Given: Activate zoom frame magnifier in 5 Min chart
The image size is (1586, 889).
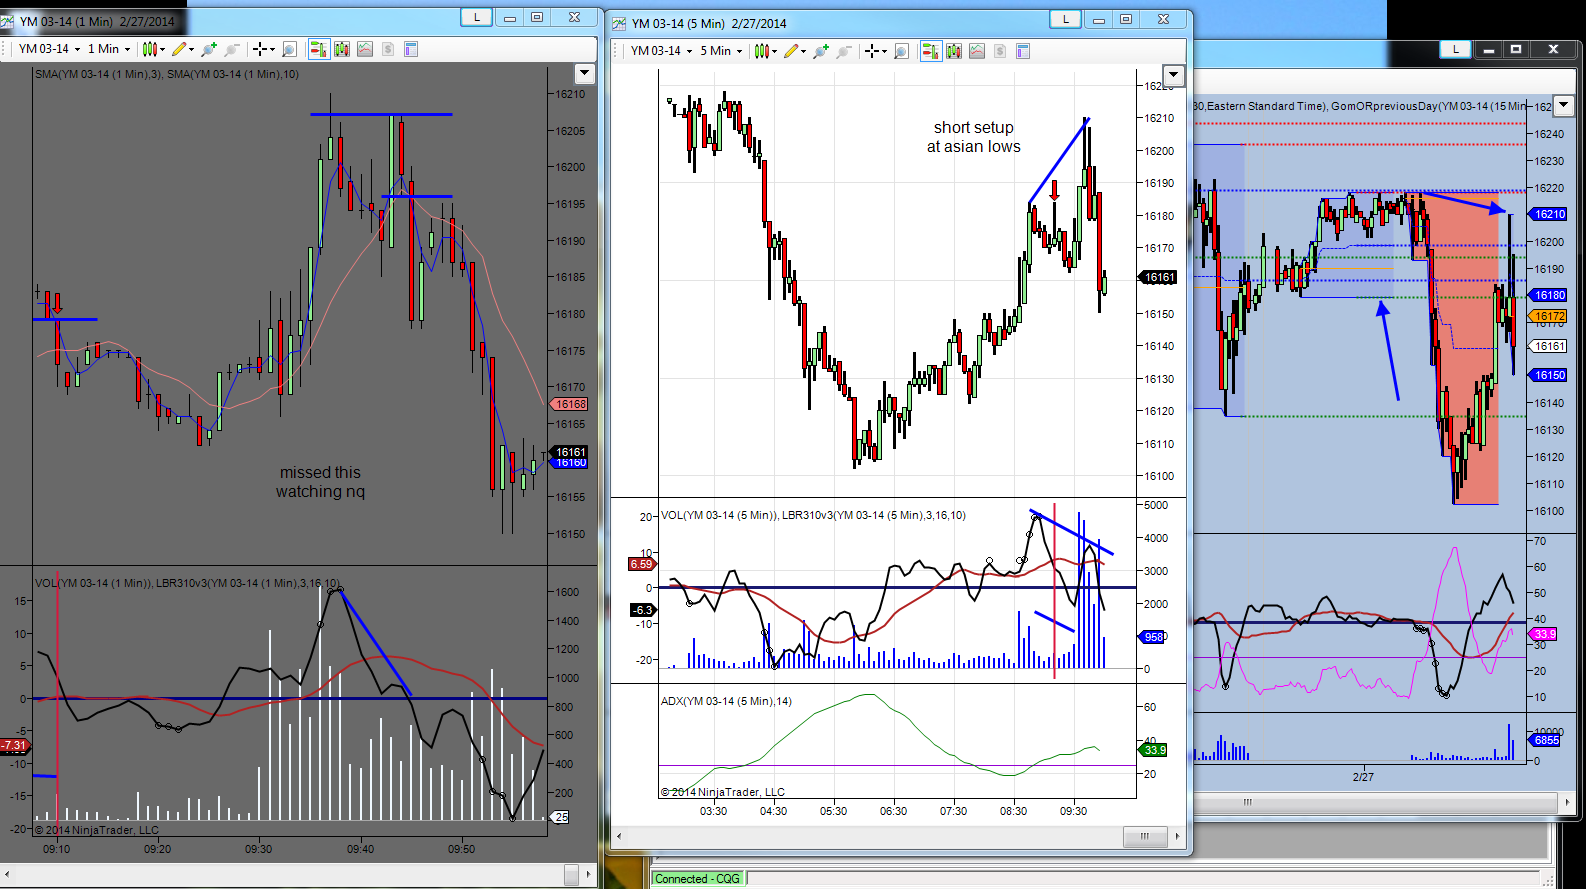Looking at the screenshot, I should click(x=901, y=51).
